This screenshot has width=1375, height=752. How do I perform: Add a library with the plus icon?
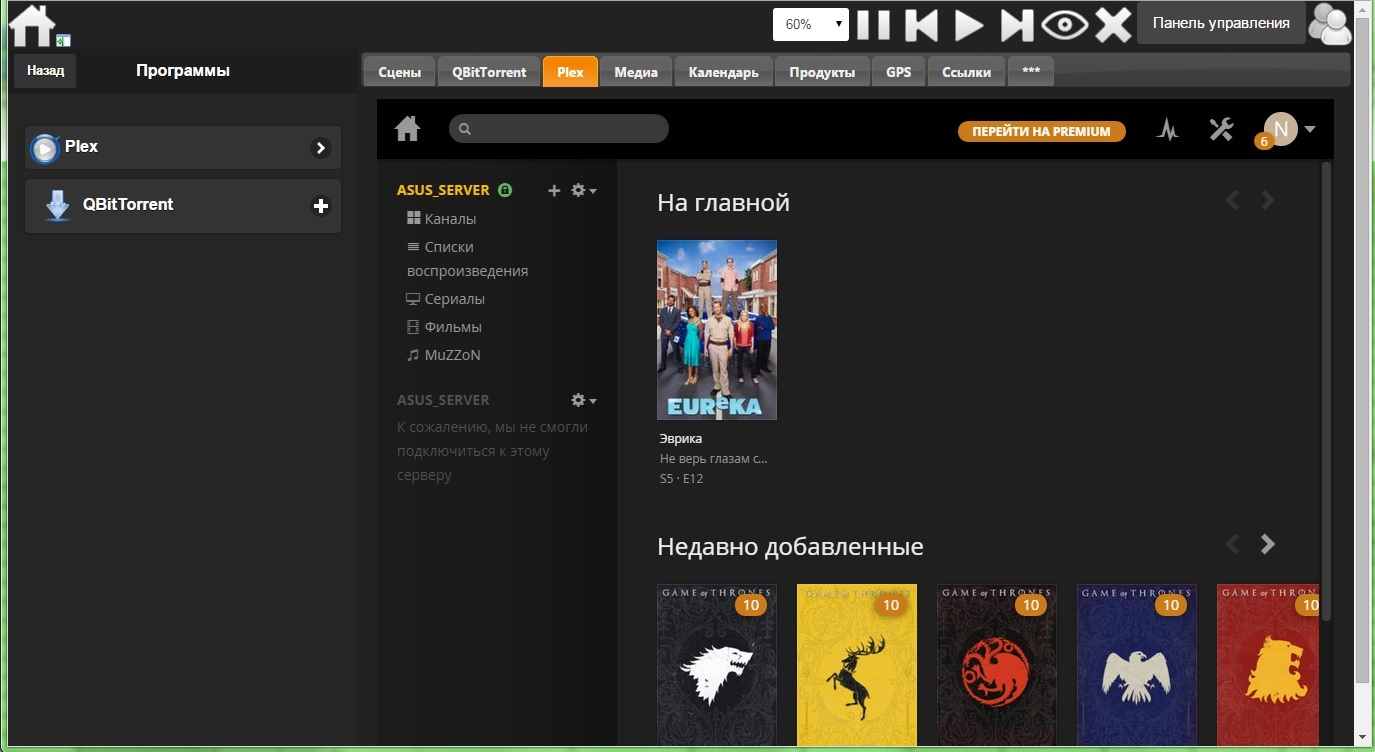[554, 190]
